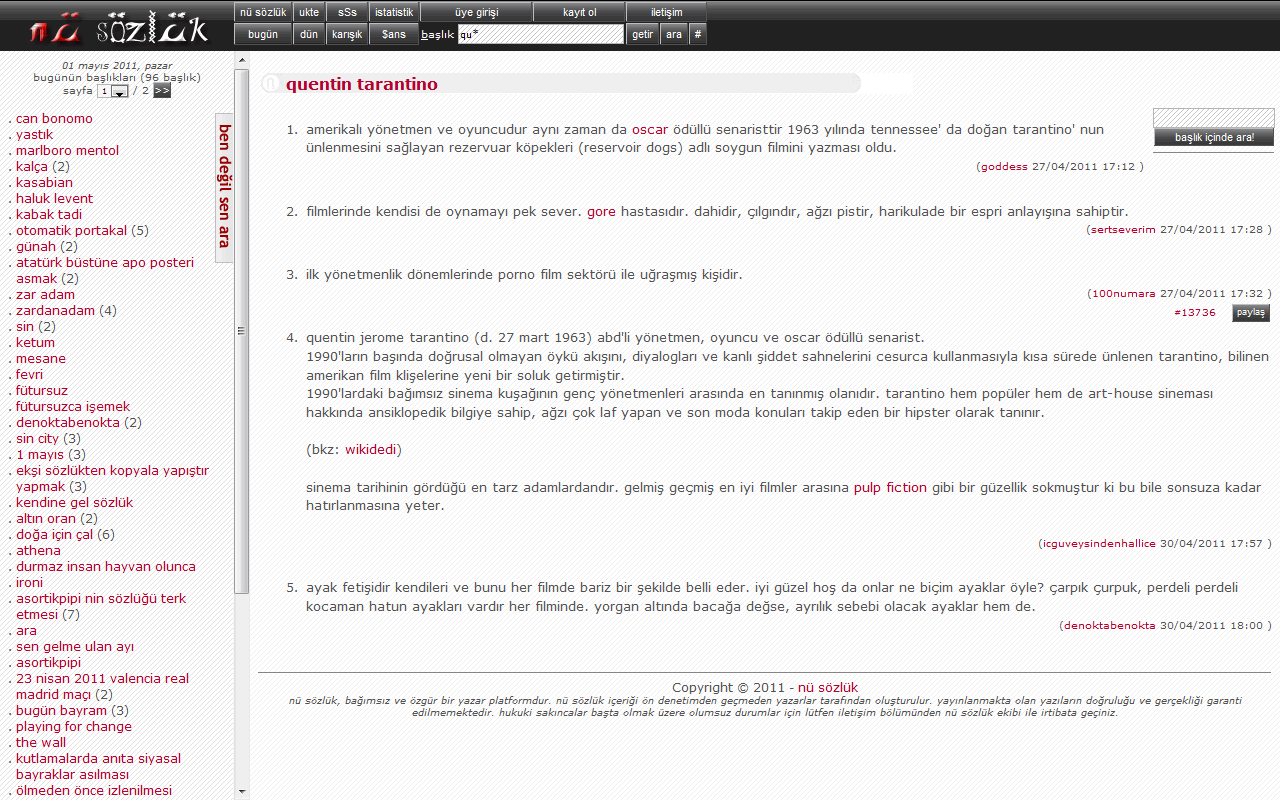This screenshot has width=1280, height=800.
Task: Show bugün entries
Action: pos(263,34)
